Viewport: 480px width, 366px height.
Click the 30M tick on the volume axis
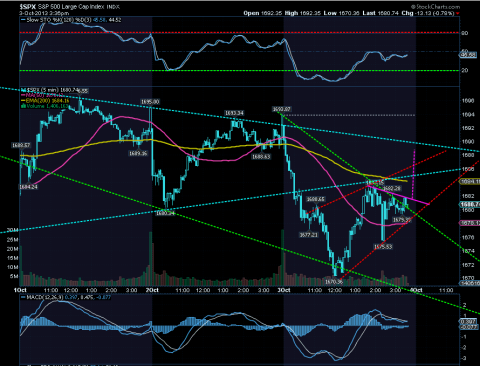(x=13, y=230)
